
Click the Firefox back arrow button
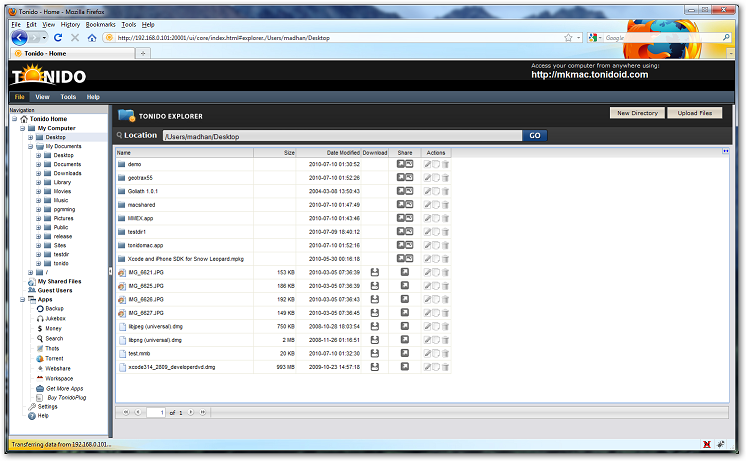click(20, 38)
